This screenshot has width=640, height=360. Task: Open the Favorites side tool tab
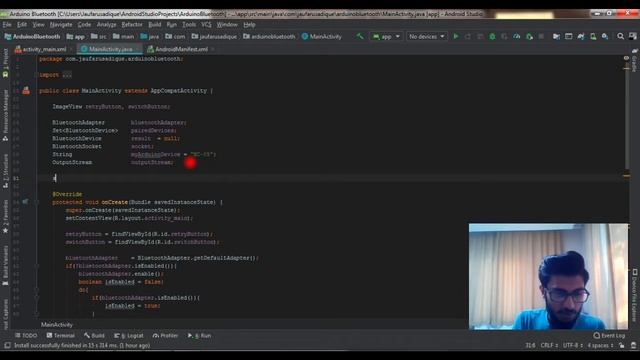[5, 216]
